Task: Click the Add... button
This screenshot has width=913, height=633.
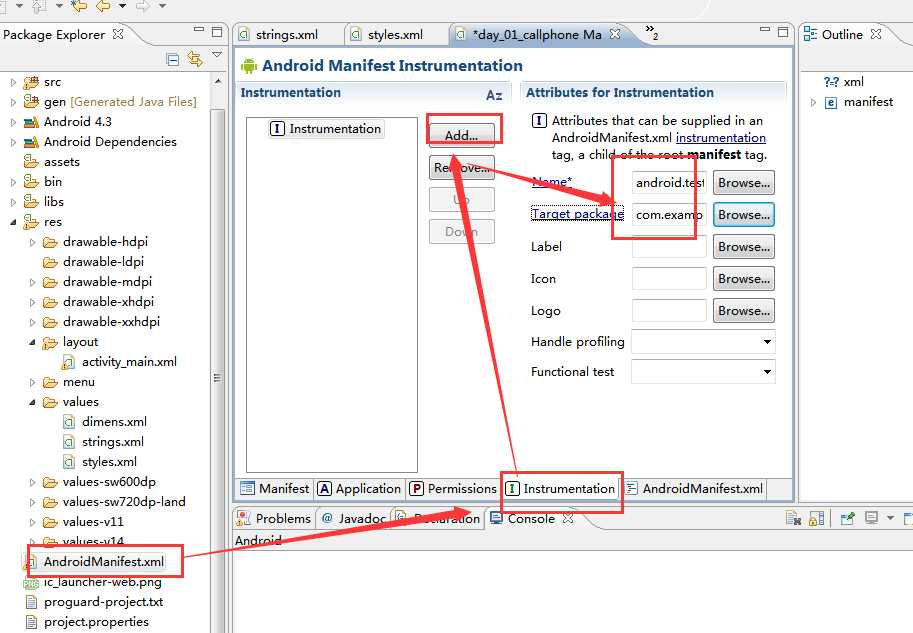Action: 462,135
